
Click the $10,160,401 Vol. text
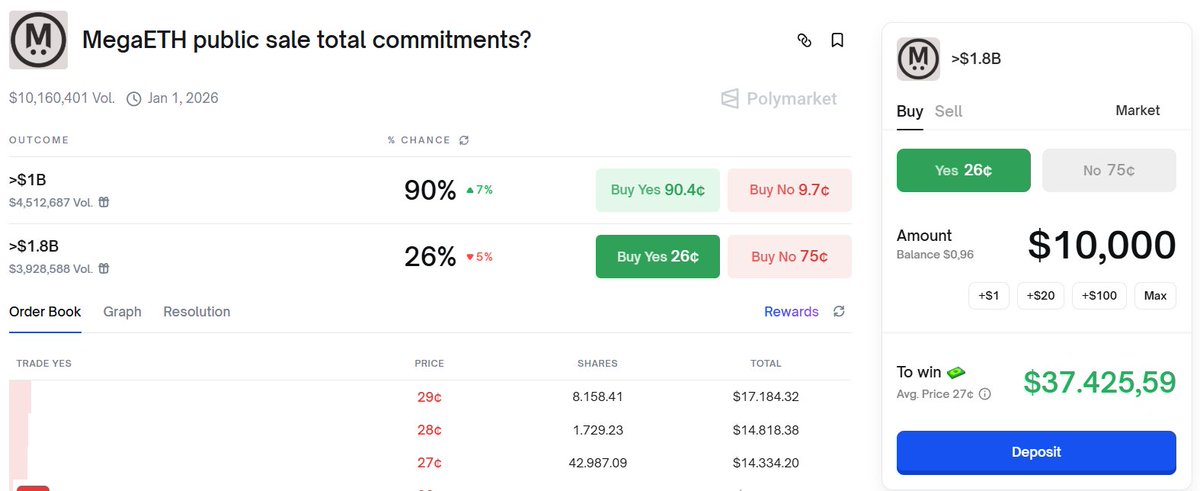pyautogui.click(x=62, y=98)
